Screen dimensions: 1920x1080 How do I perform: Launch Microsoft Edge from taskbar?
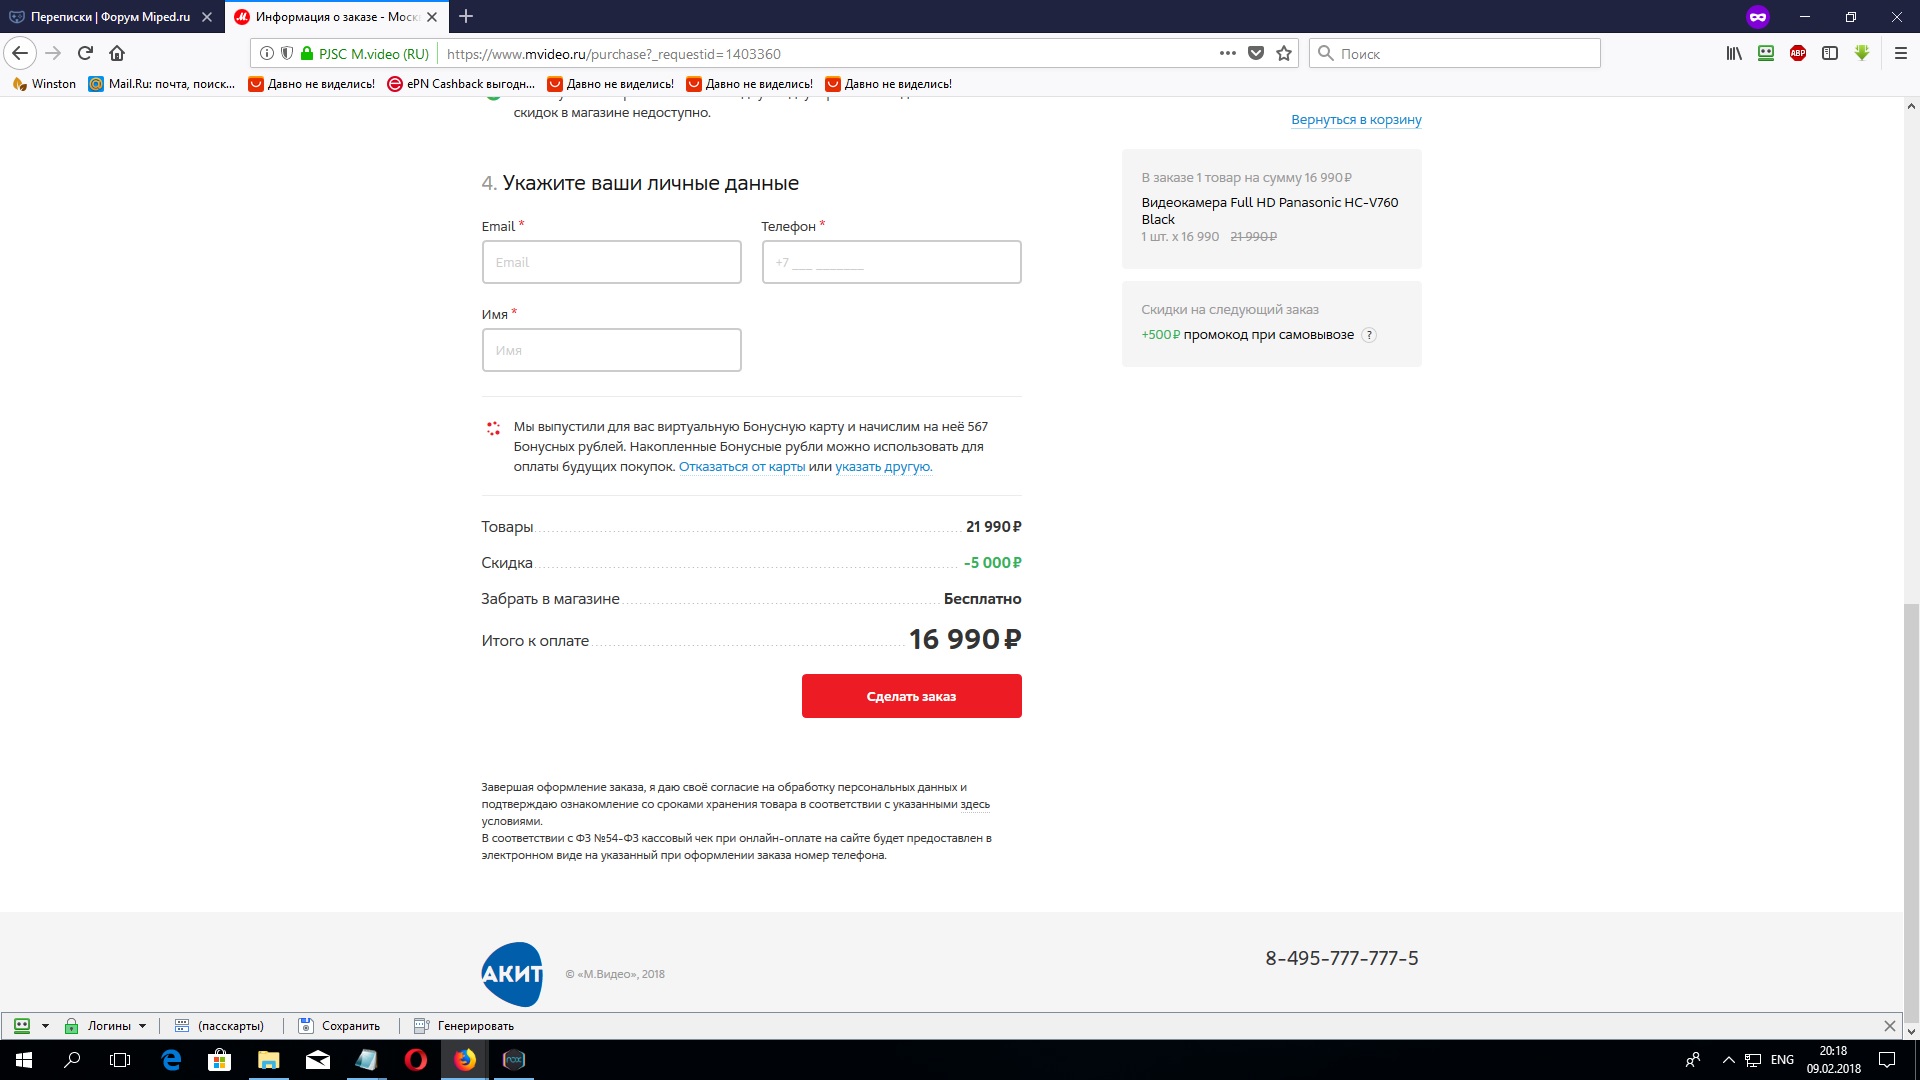(171, 1060)
